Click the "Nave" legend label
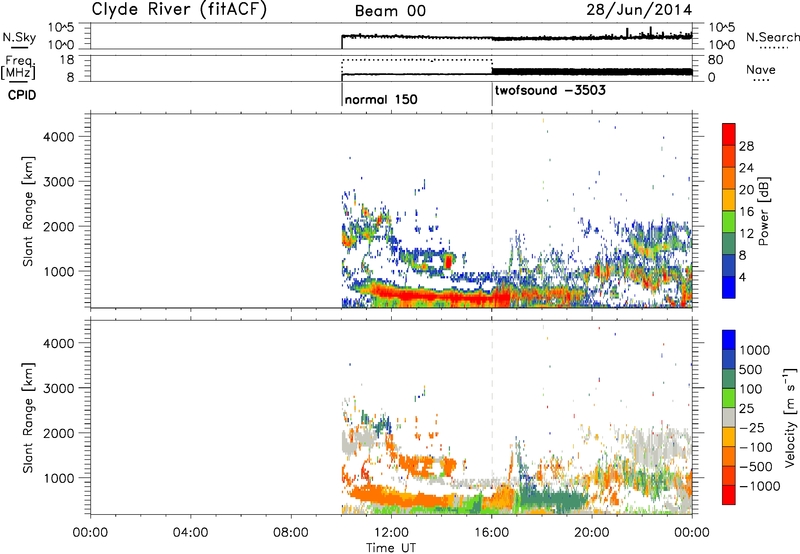The image size is (800, 554). 761,69
